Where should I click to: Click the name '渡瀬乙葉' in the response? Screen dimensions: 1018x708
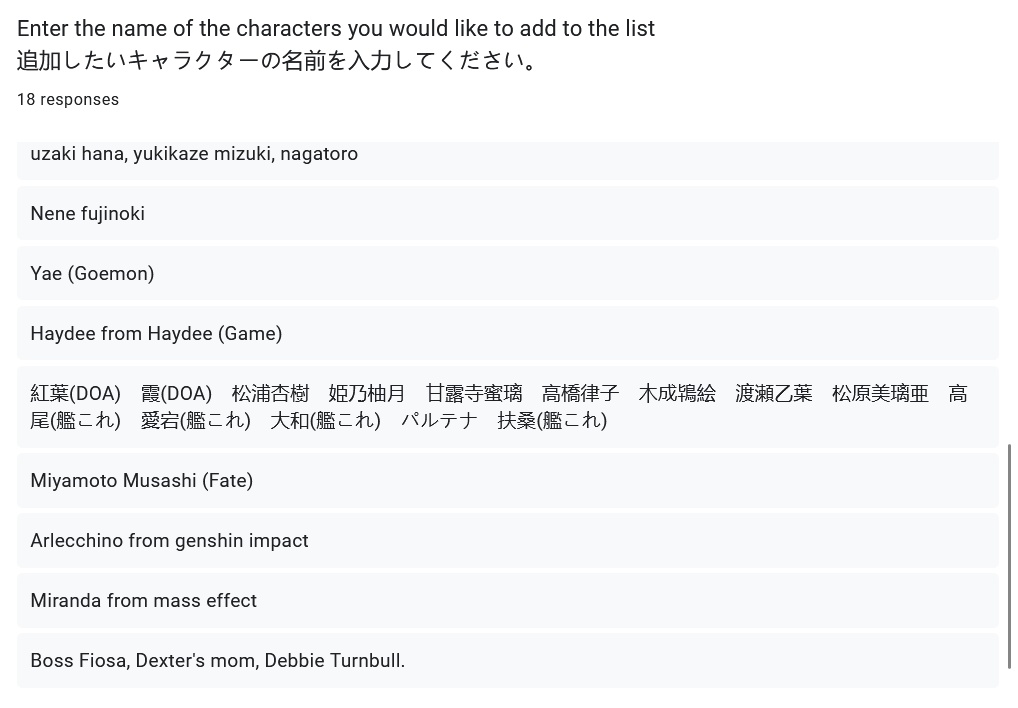pyautogui.click(x=774, y=394)
